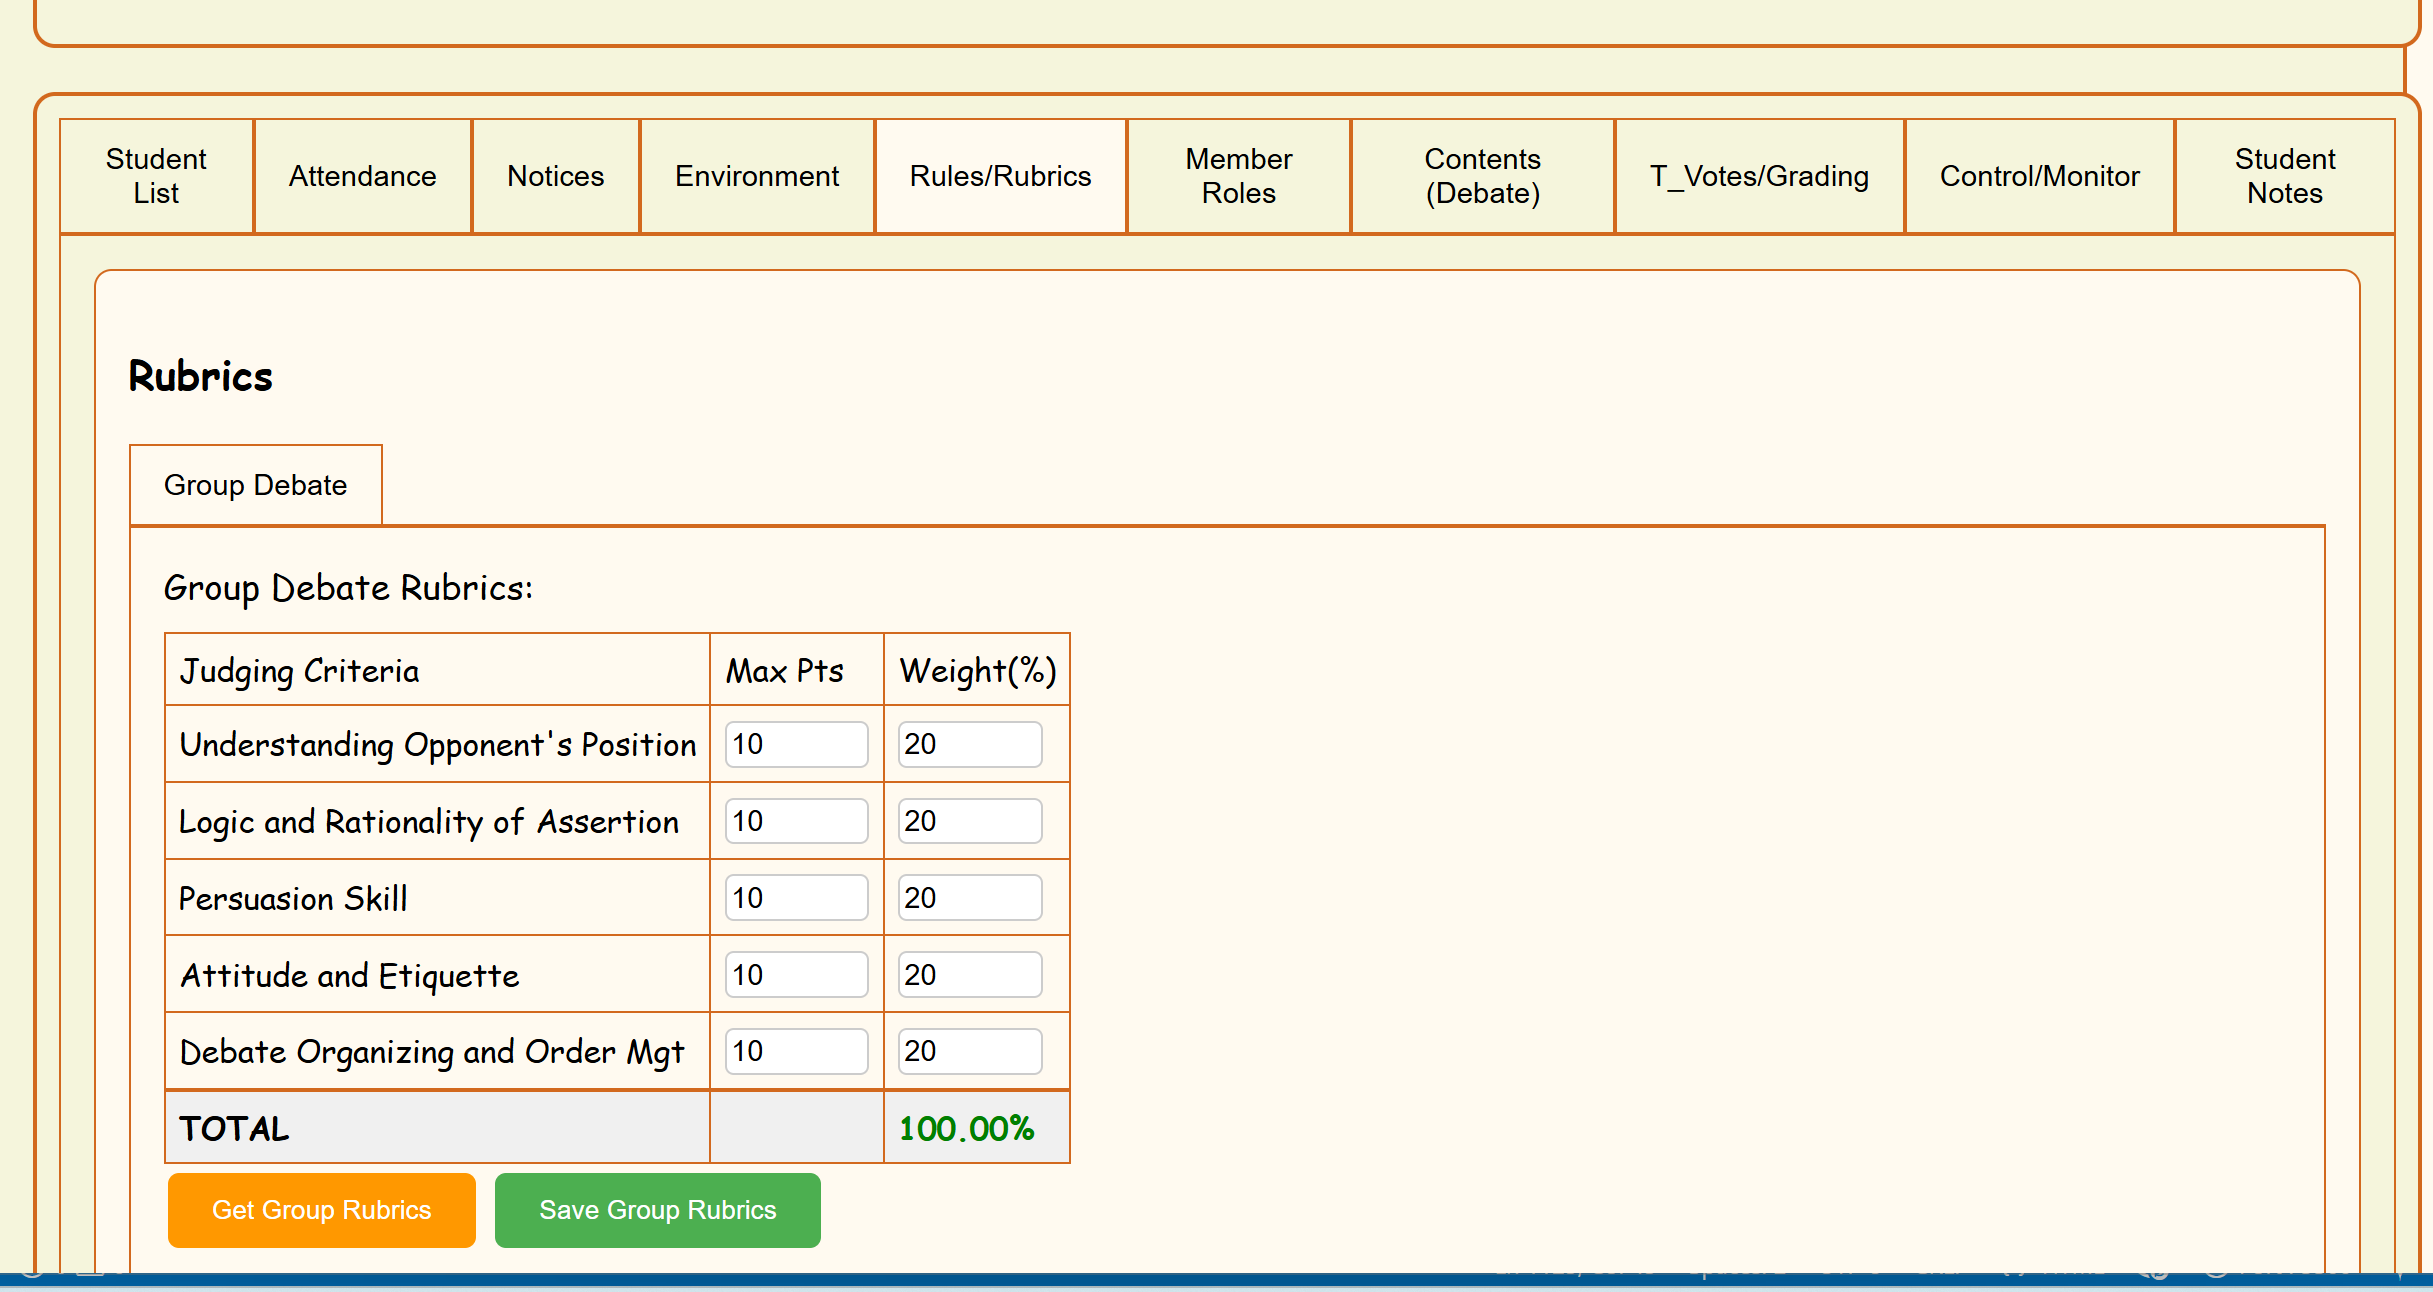Click the Save Group Rubrics button
2433x1292 pixels.
[657, 1210]
